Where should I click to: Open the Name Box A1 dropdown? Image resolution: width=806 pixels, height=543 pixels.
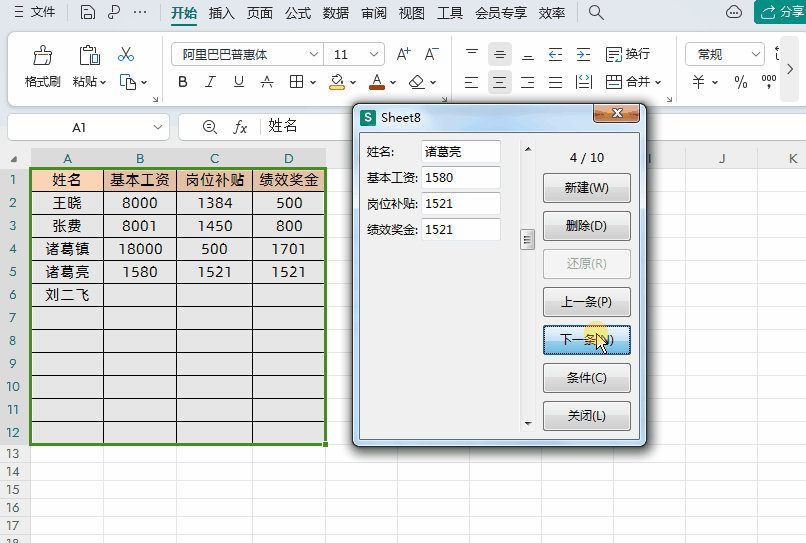pos(157,127)
